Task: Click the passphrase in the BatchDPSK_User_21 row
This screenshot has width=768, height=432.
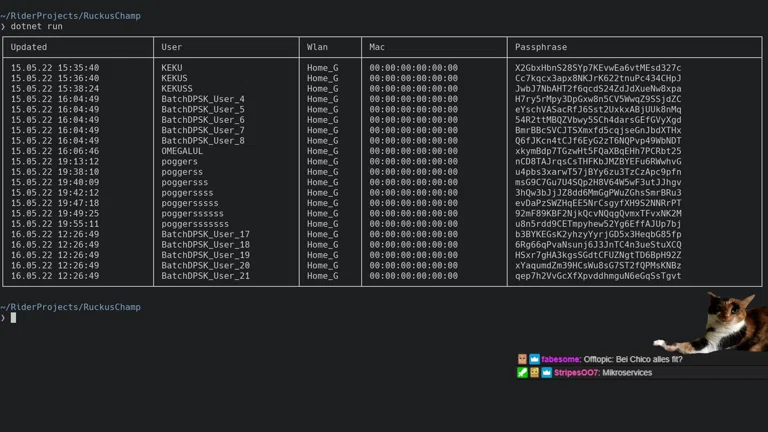Action: click(x=598, y=276)
